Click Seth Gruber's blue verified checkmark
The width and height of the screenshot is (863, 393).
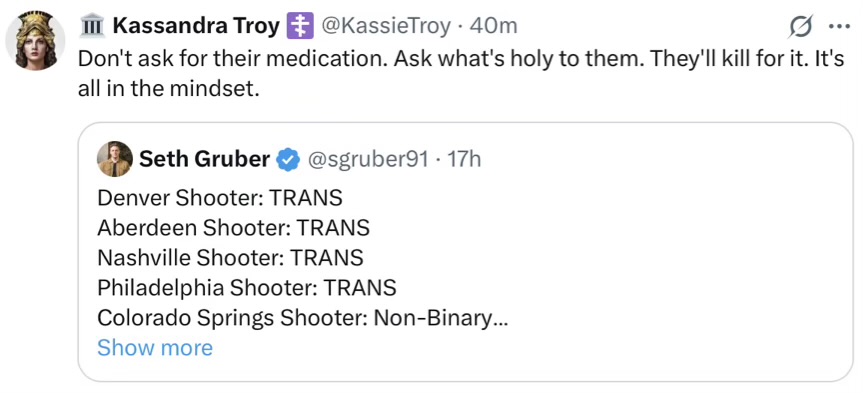tap(288, 160)
